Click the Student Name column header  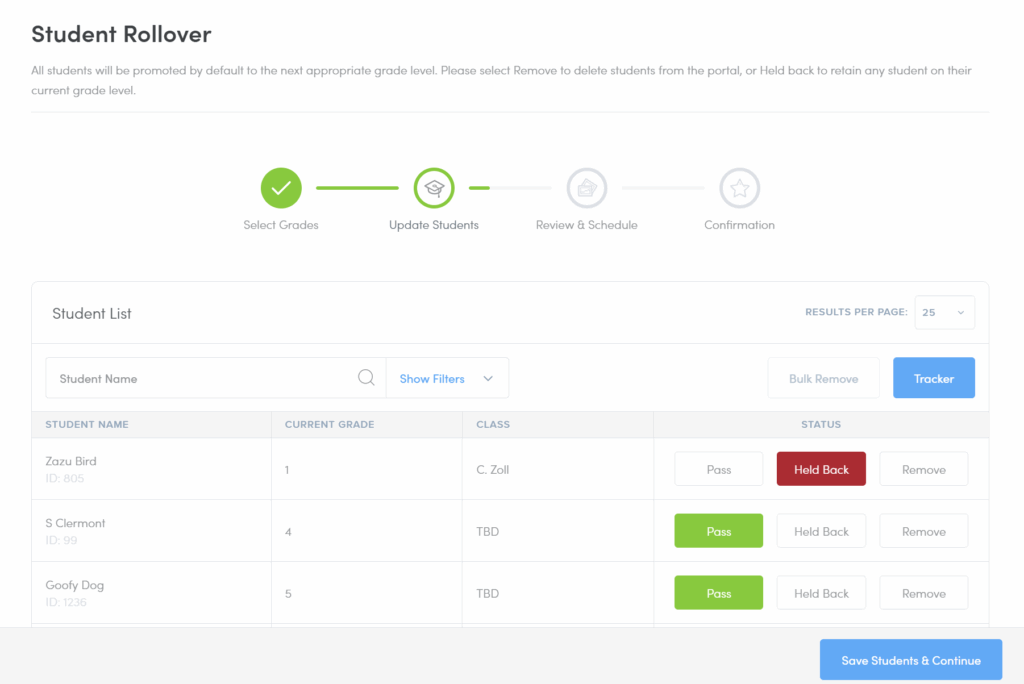click(87, 424)
